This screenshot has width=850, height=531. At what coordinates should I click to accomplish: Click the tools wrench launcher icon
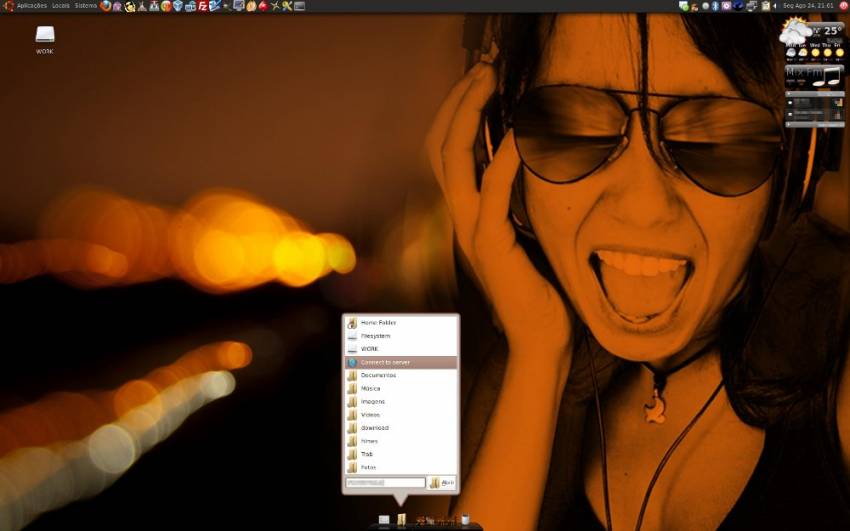(287, 6)
